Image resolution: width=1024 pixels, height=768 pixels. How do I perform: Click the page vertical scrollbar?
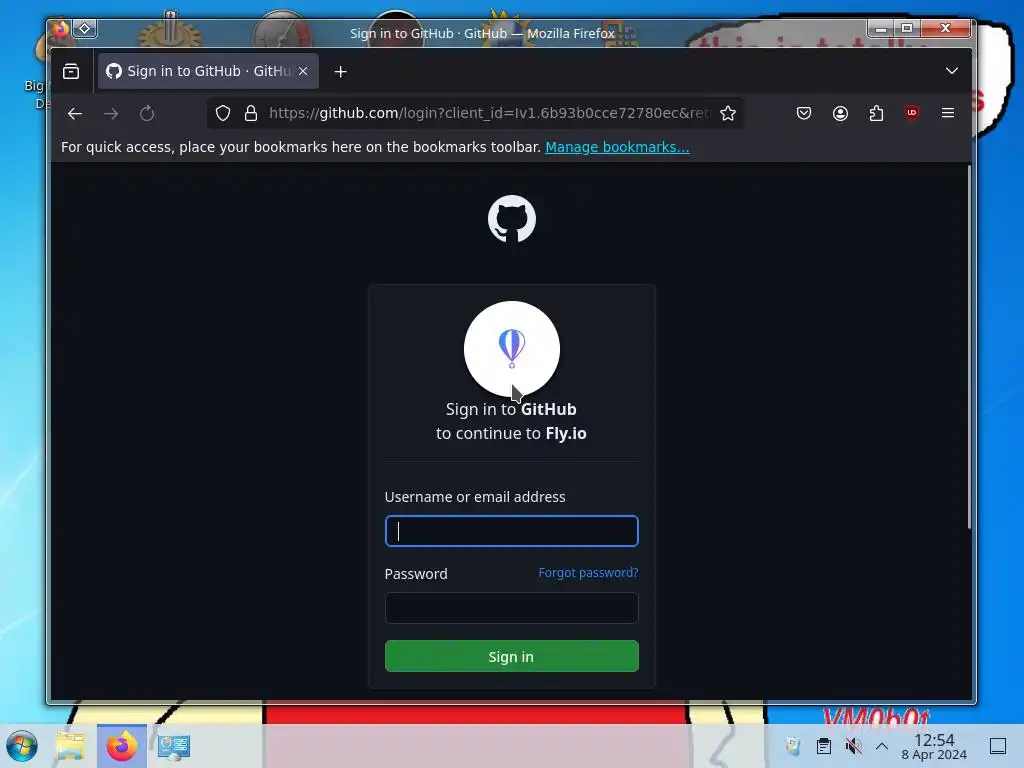pyautogui.click(x=969, y=346)
